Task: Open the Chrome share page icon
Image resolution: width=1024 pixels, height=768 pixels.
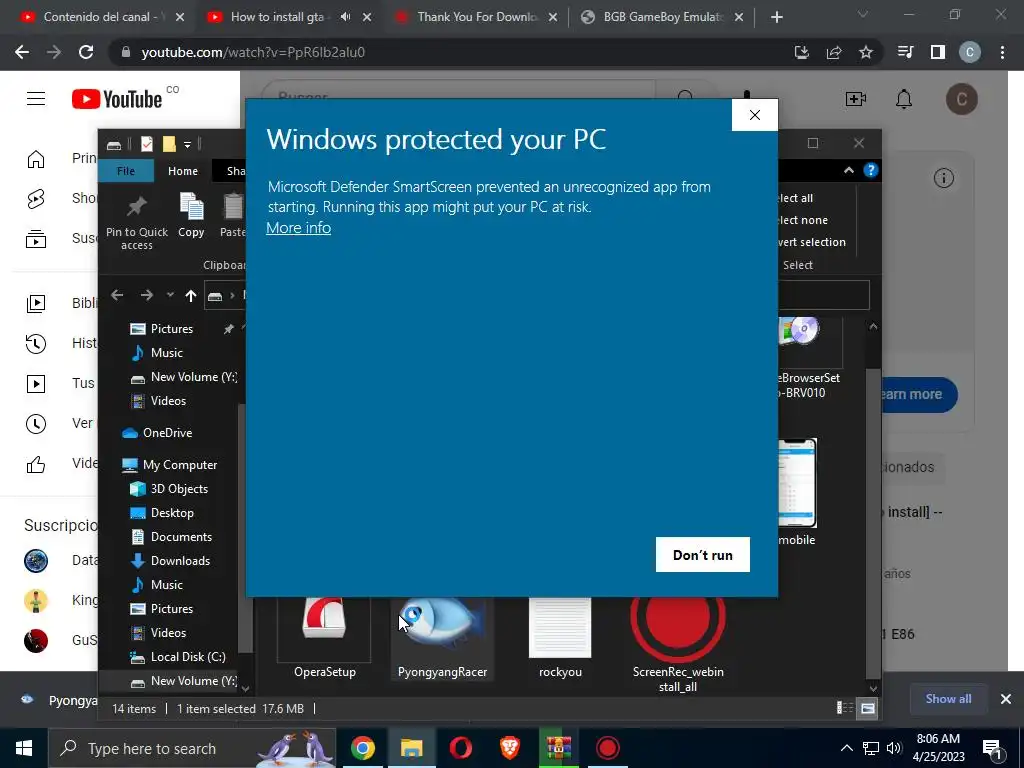Action: (834, 52)
